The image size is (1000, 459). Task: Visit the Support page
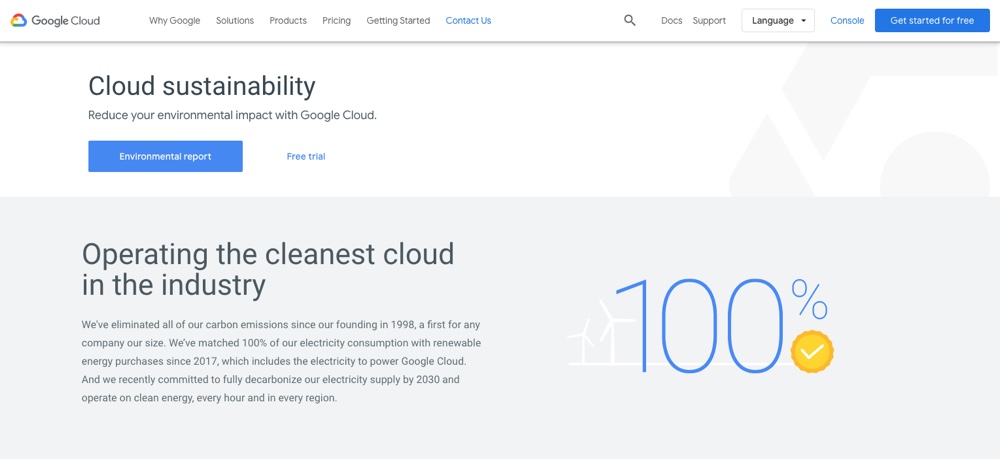pos(709,20)
